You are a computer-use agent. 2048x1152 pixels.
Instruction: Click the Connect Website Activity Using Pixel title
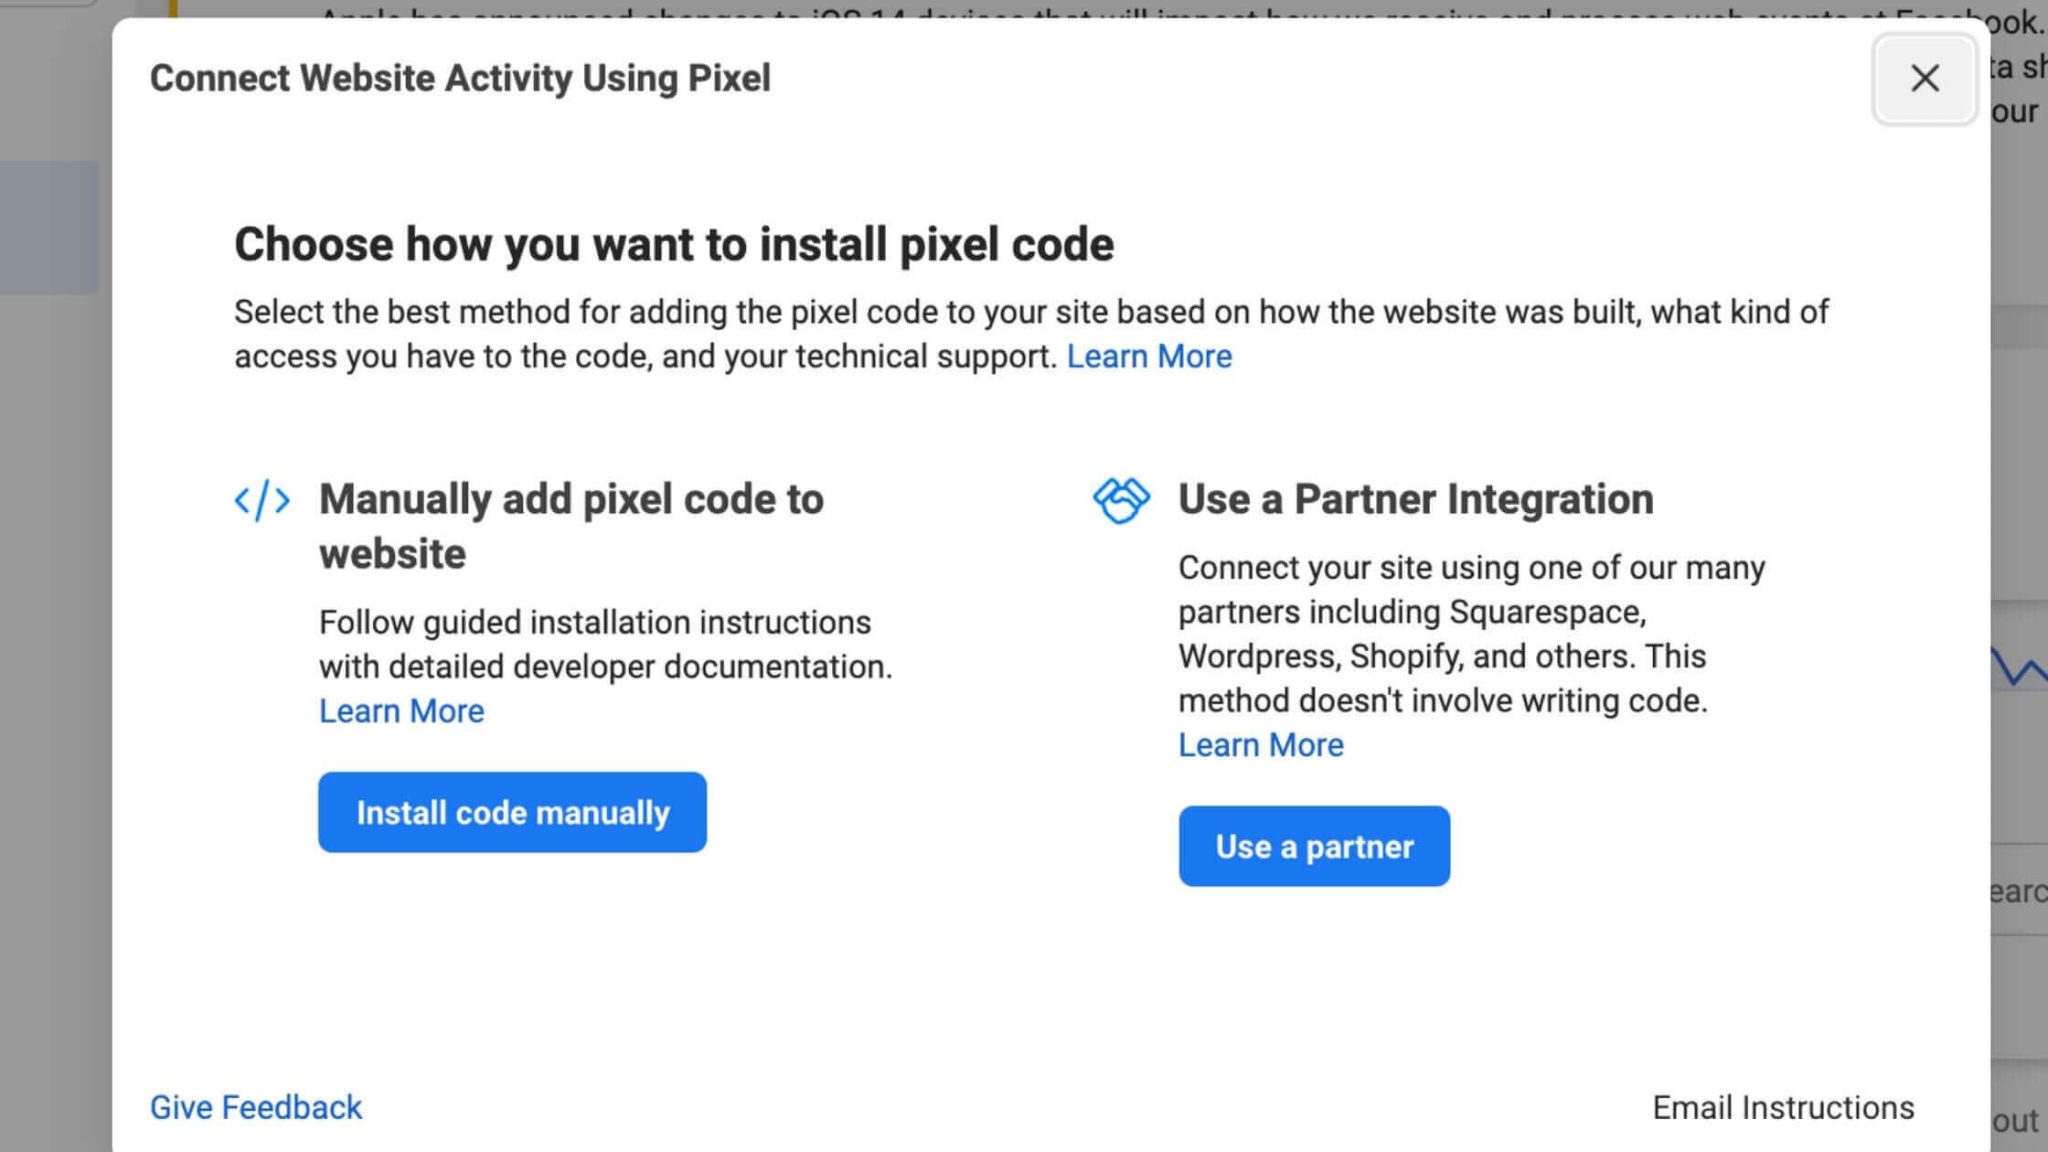(460, 78)
